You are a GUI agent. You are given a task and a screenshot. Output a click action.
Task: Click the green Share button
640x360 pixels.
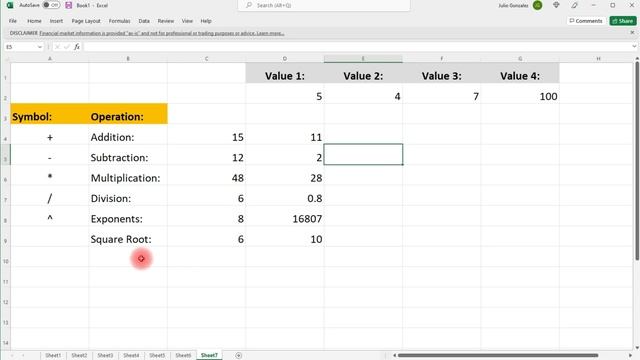click(623, 21)
